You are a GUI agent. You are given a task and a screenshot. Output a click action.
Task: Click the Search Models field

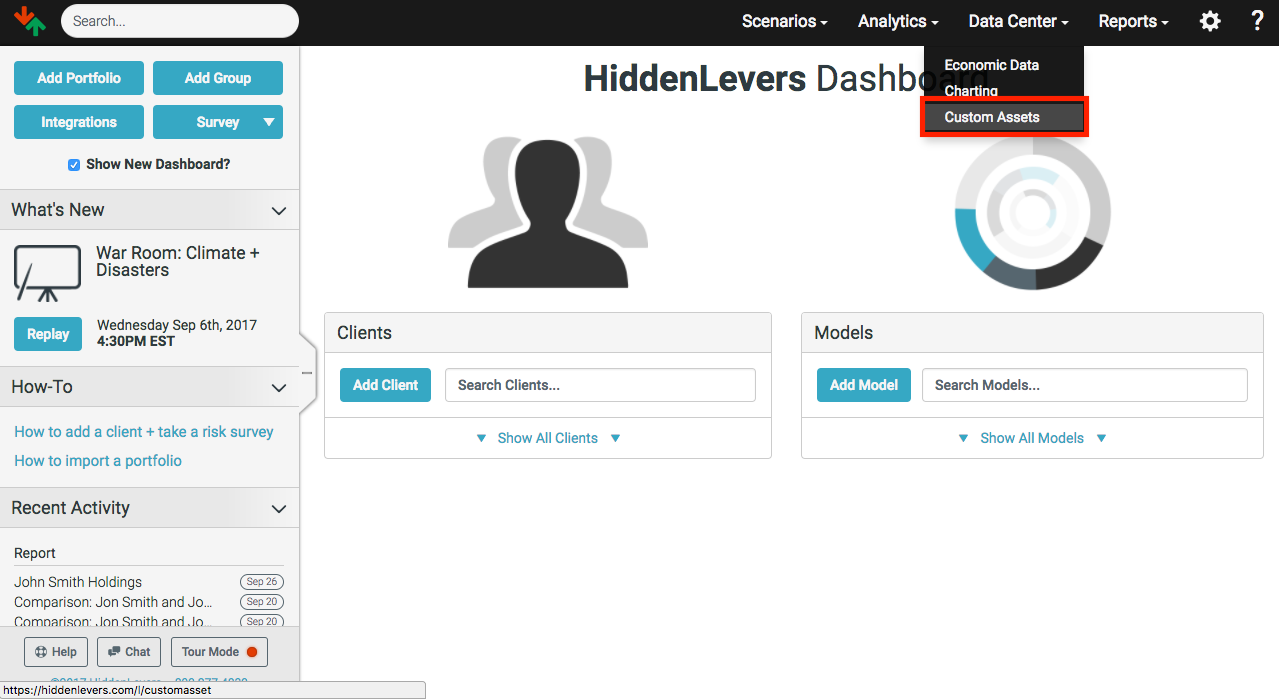tap(1085, 385)
